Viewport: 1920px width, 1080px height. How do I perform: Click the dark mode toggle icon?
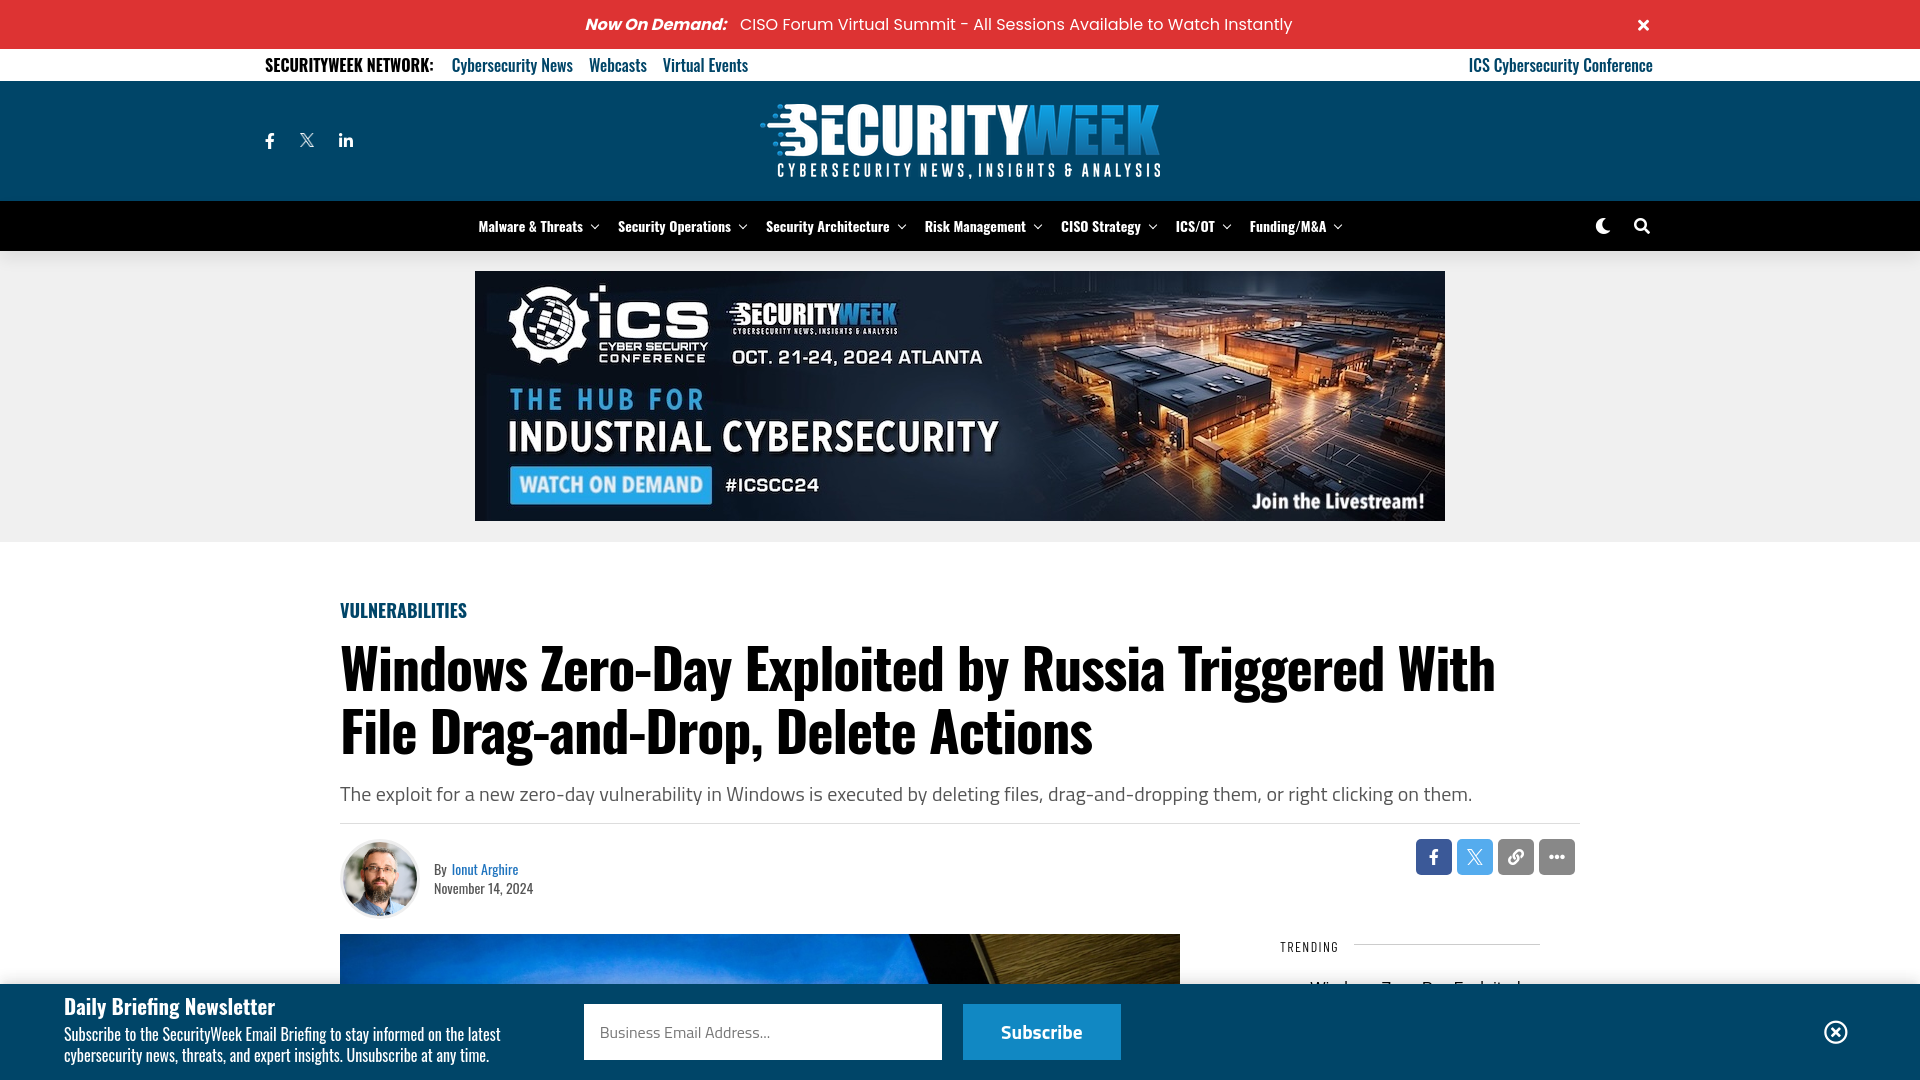[1602, 225]
